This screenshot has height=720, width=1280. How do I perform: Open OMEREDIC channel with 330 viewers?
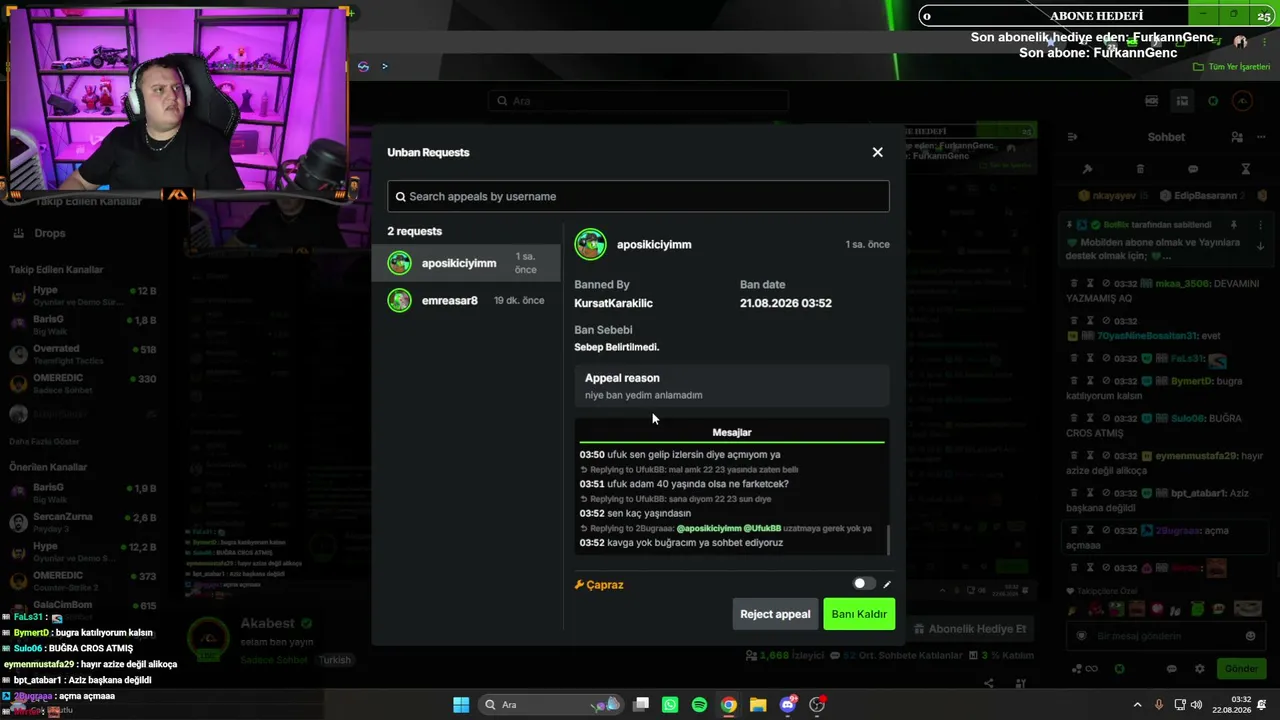84,383
